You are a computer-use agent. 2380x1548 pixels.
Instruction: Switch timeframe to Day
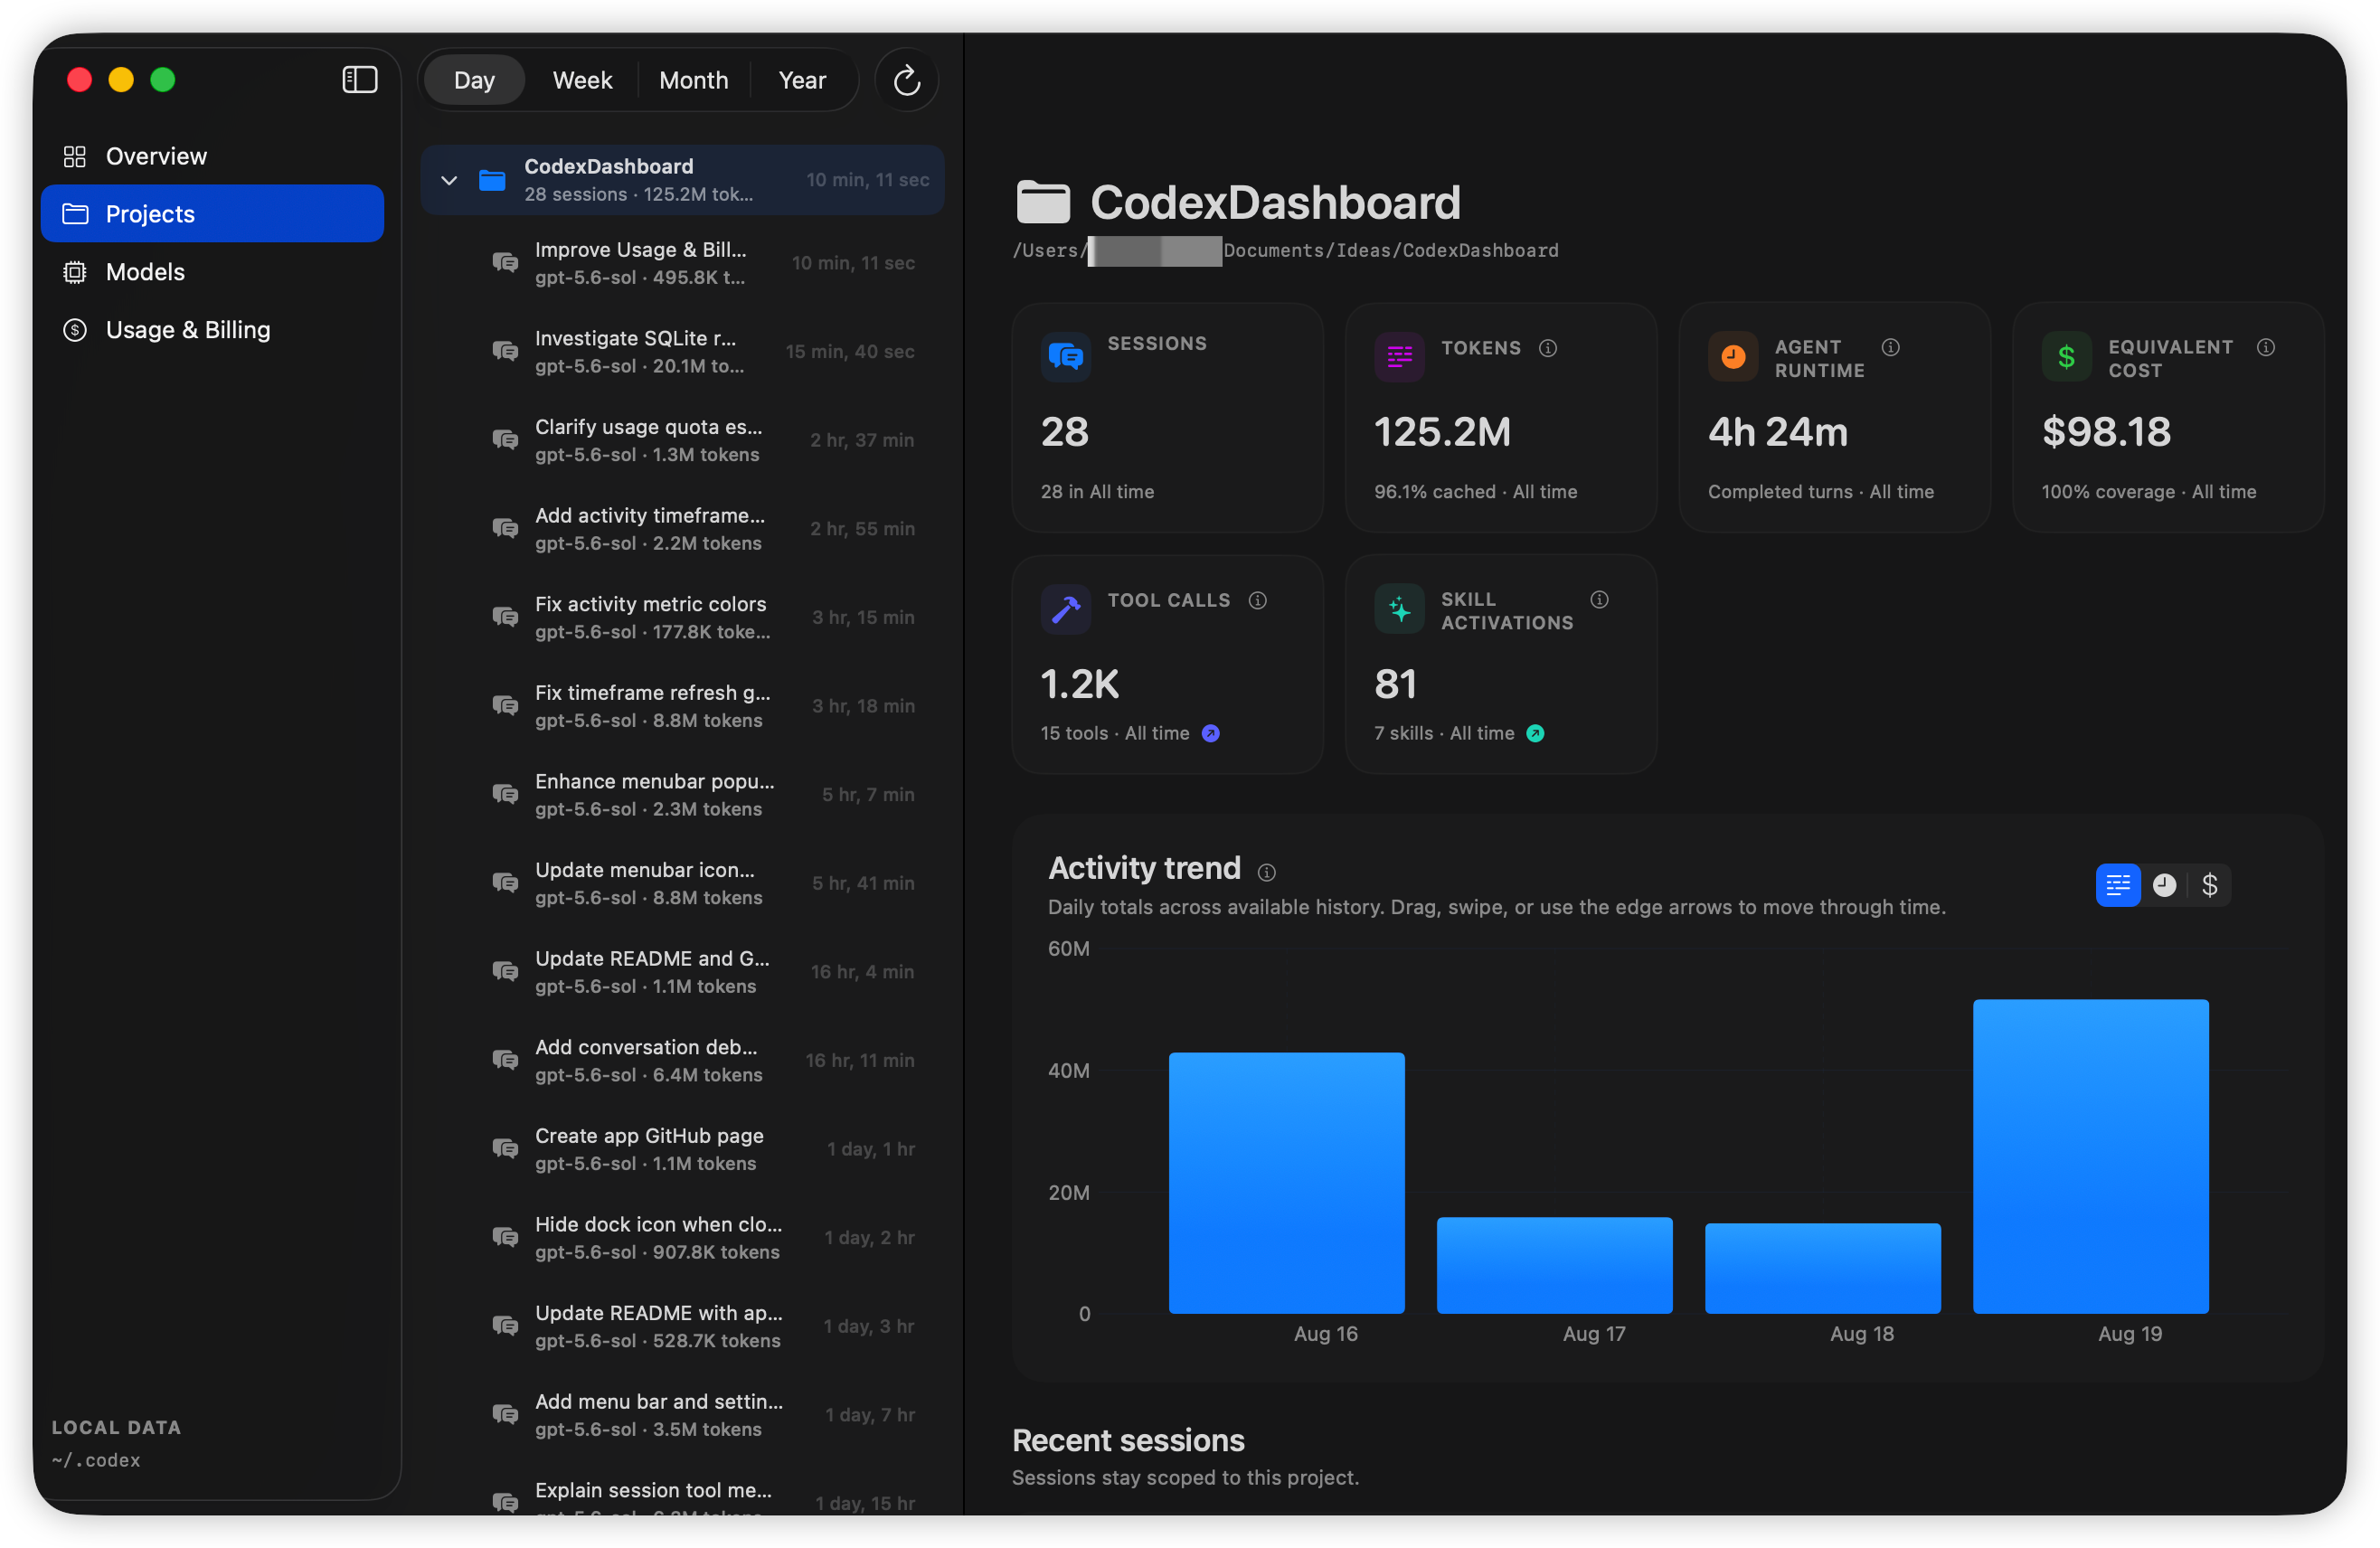pyautogui.click(x=474, y=80)
